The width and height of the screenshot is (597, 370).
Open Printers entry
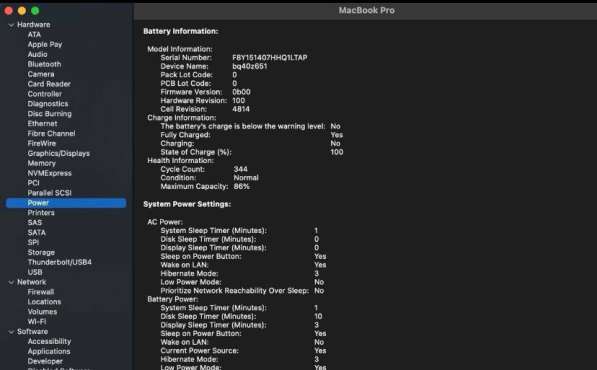tap(41, 213)
